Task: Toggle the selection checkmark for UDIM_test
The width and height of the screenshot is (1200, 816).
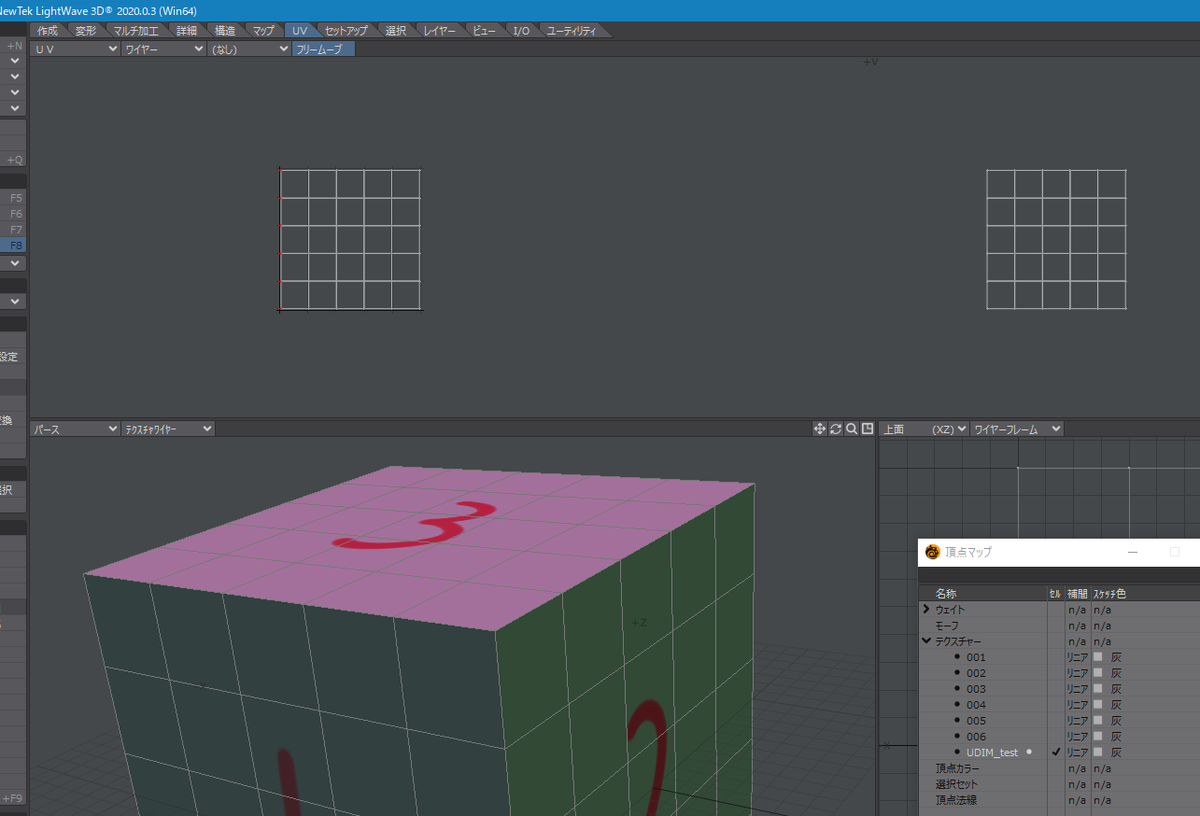Action: tap(1055, 752)
